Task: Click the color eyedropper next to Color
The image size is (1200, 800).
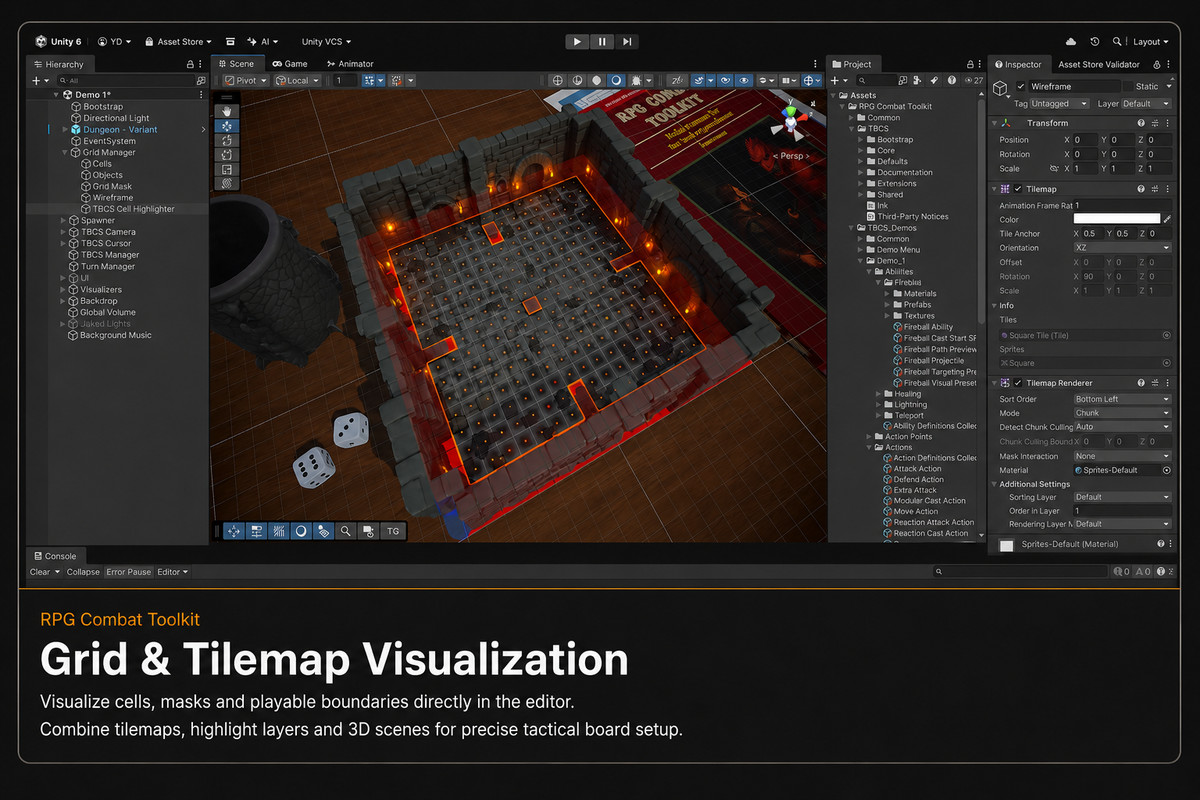Action: coord(1166,218)
